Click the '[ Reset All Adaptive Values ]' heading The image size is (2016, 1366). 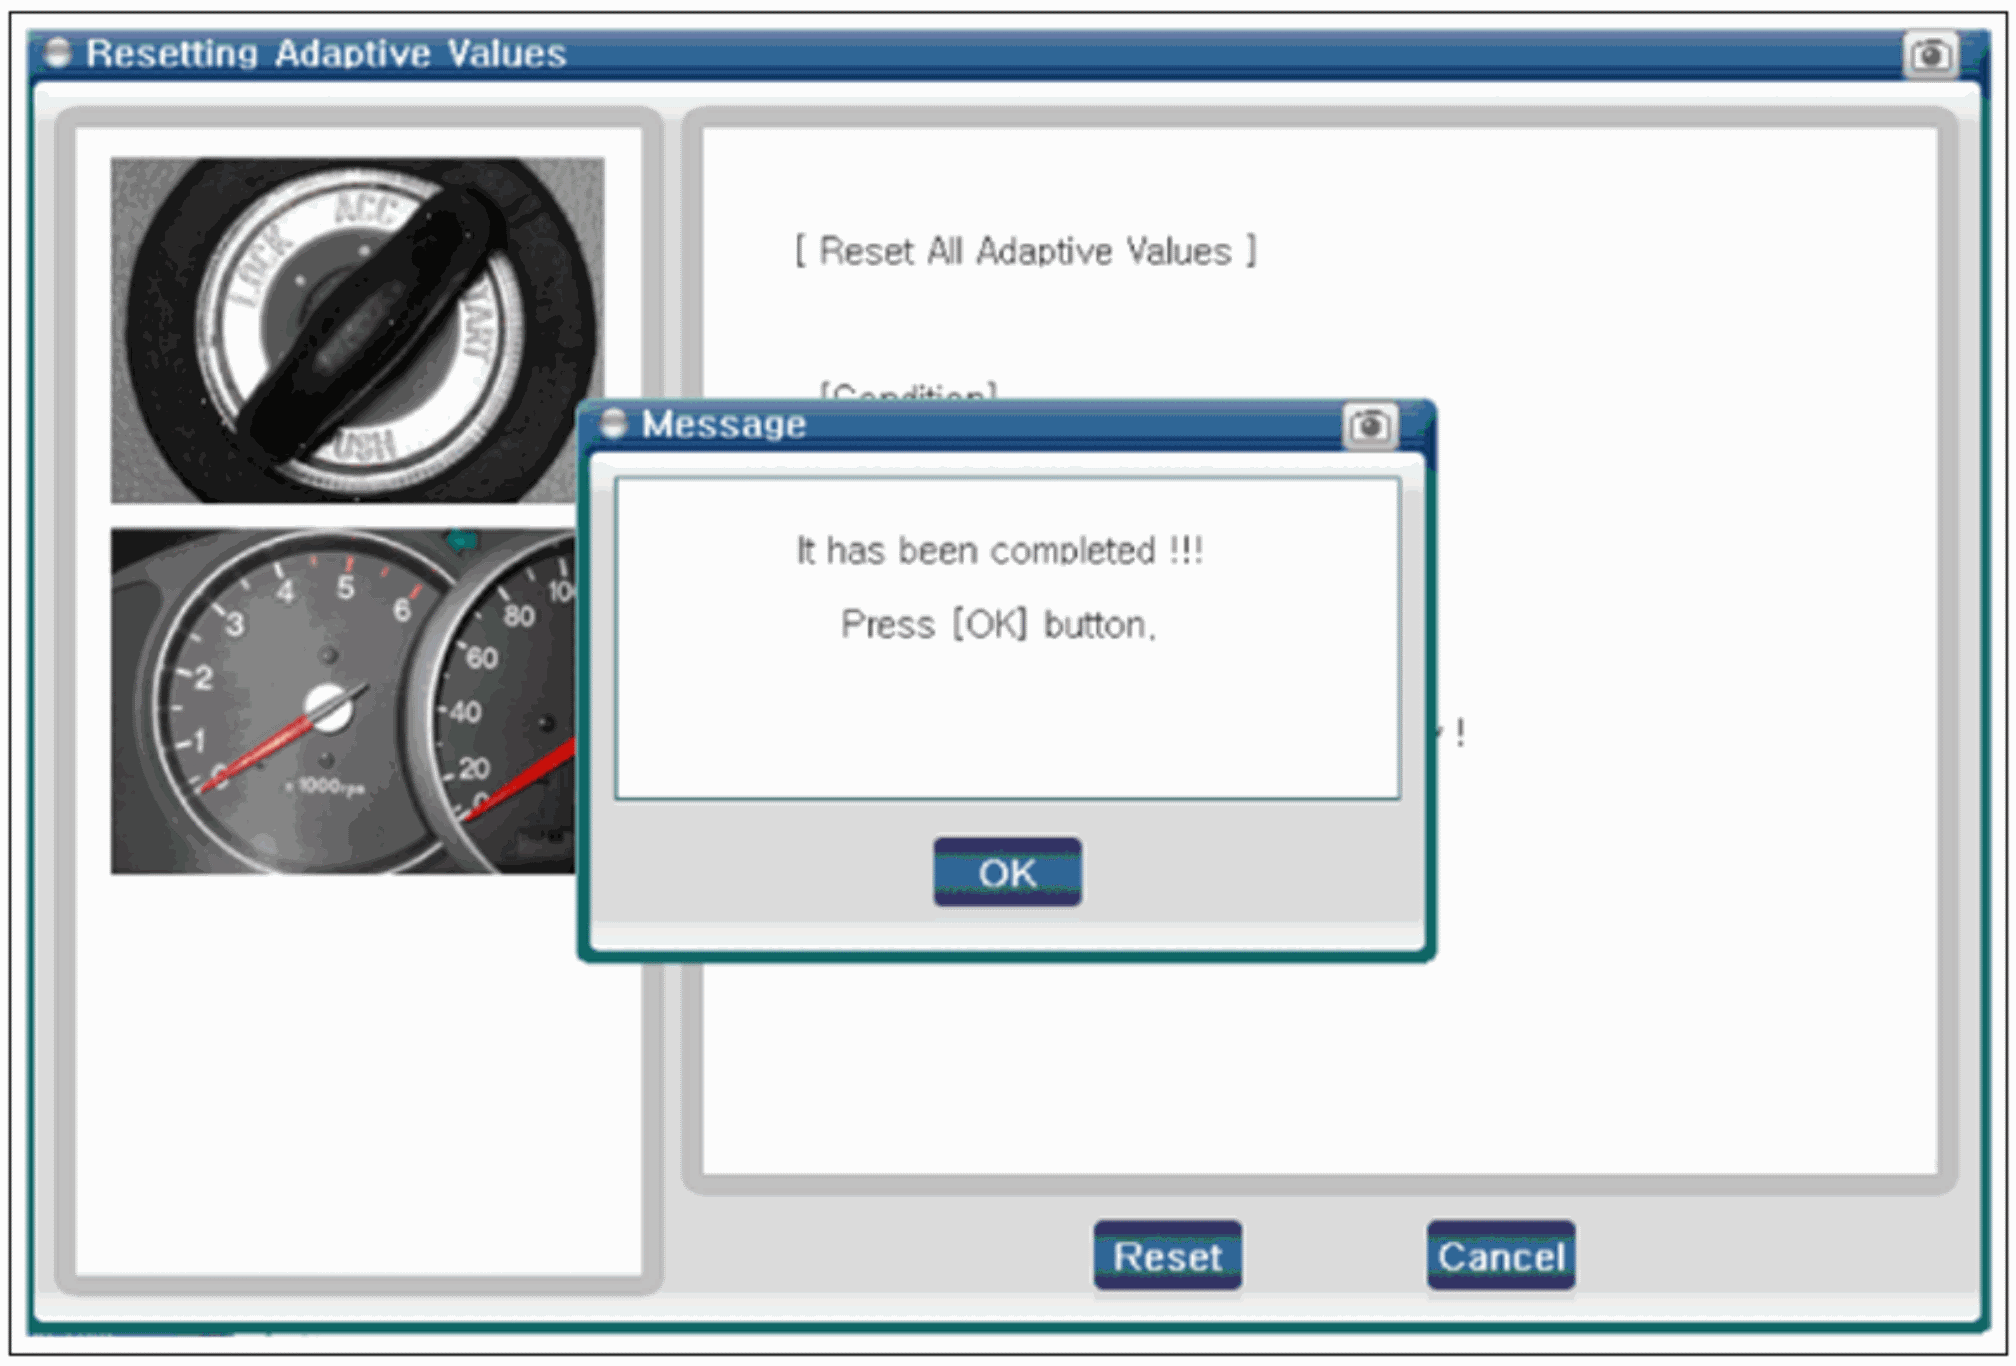(x=1025, y=251)
